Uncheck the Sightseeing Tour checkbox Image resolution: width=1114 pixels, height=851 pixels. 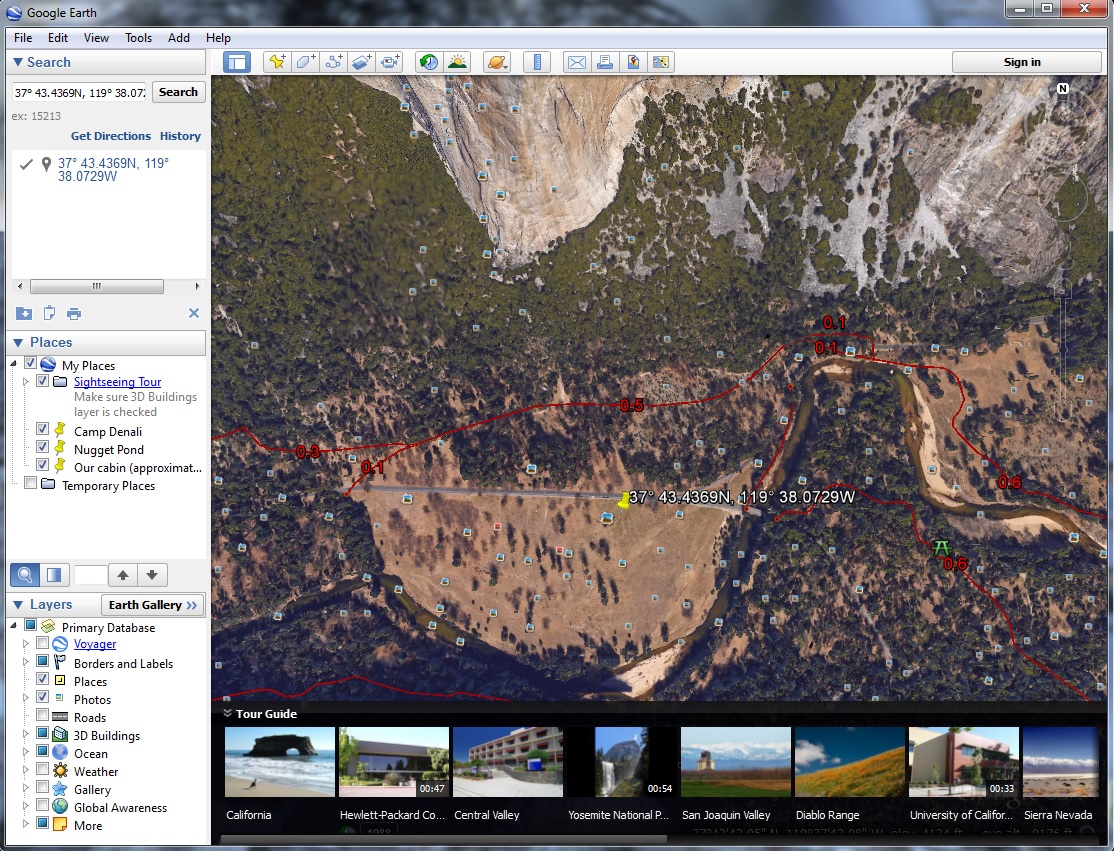(x=42, y=381)
